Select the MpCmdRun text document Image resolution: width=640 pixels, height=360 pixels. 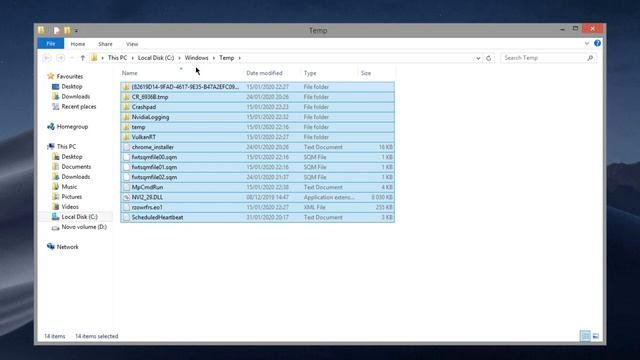point(258,187)
